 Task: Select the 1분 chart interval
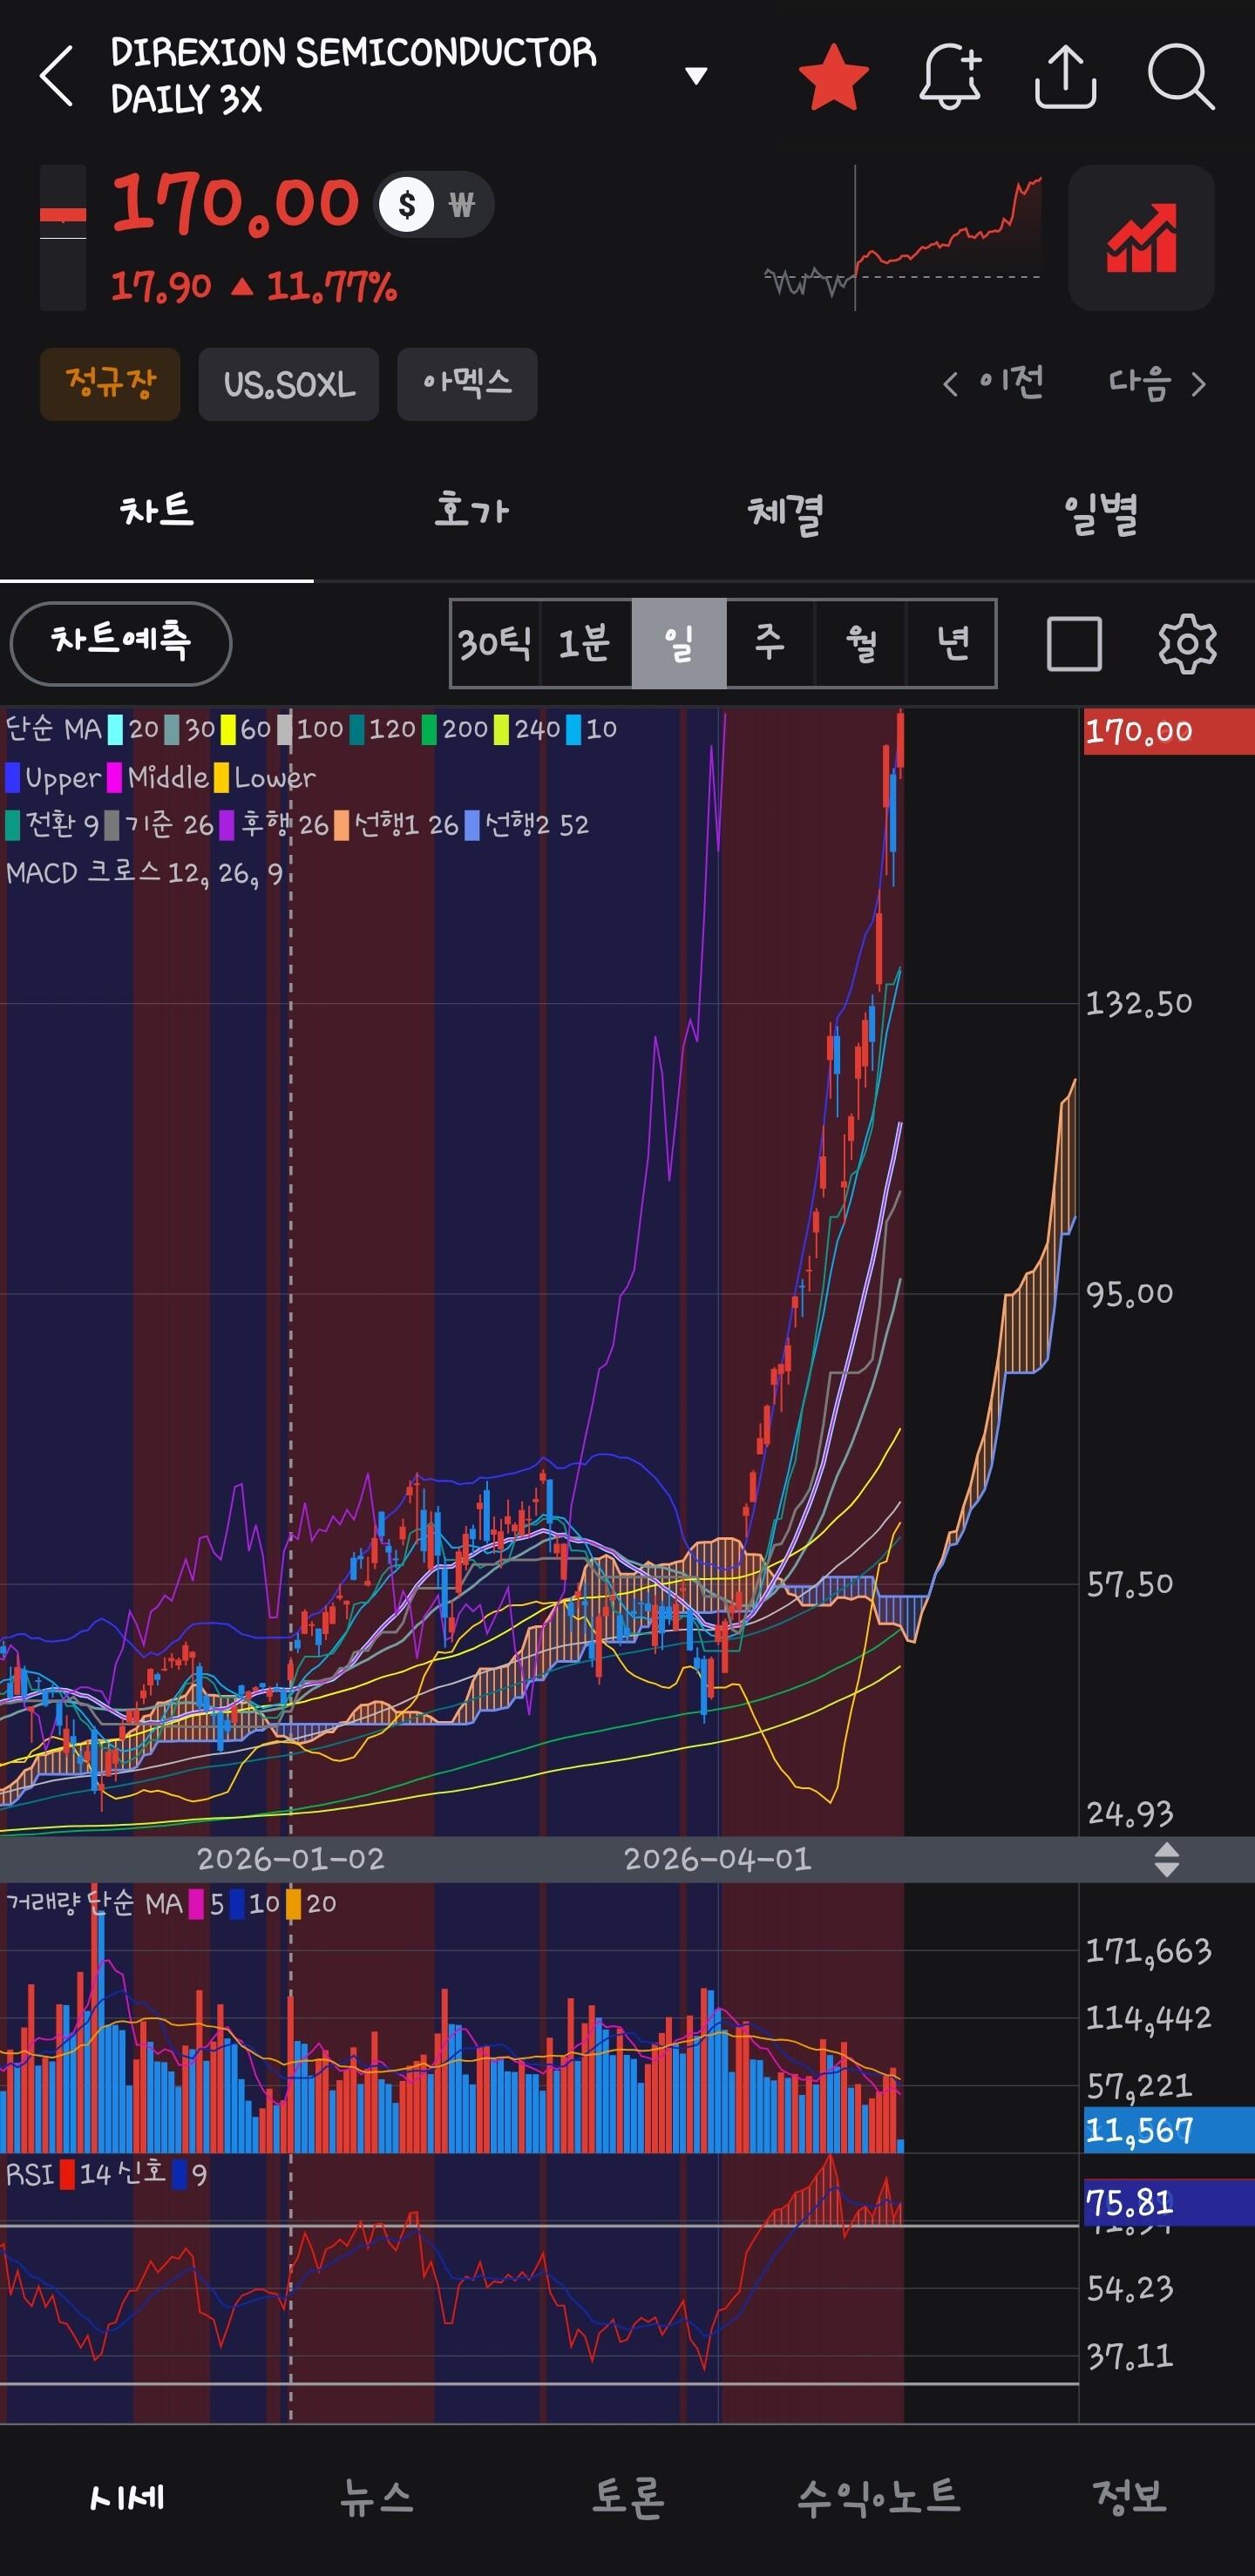click(585, 643)
